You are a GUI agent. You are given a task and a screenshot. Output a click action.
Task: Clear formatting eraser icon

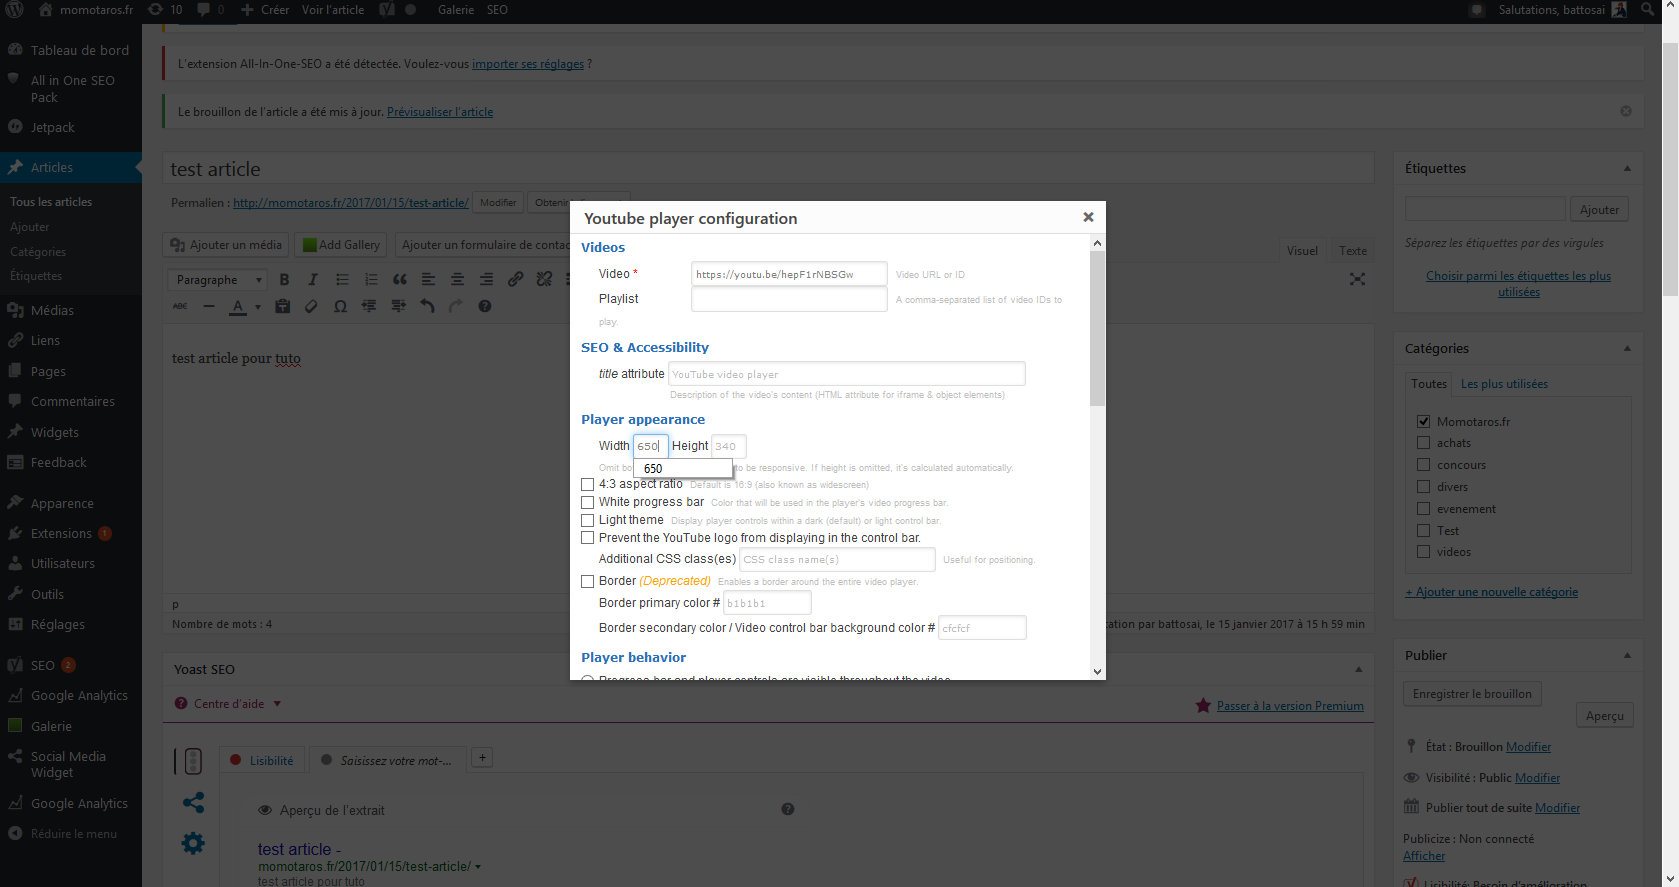click(x=311, y=306)
